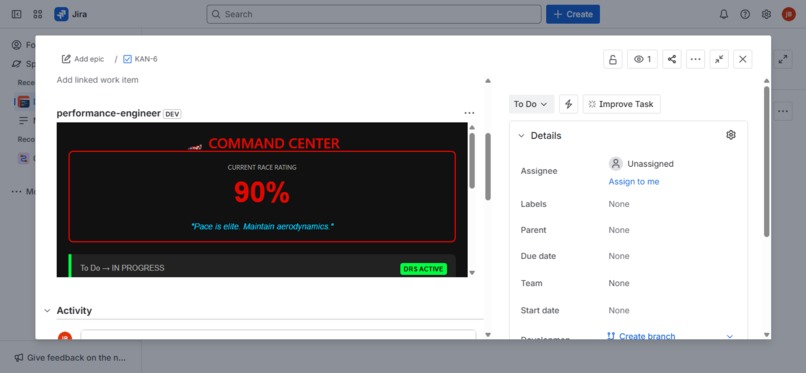Click the Start date None value
Image resolution: width=806 pixels, height=373 pixels.
(619, 310)
